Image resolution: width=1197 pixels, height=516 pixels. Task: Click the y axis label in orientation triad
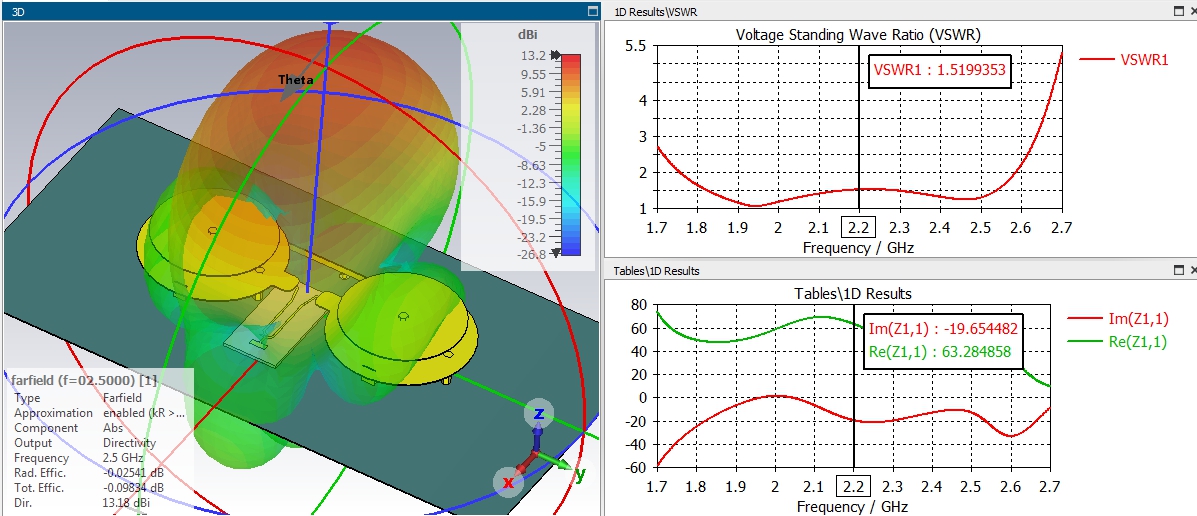pyautogui.click(x=580, y=474)
